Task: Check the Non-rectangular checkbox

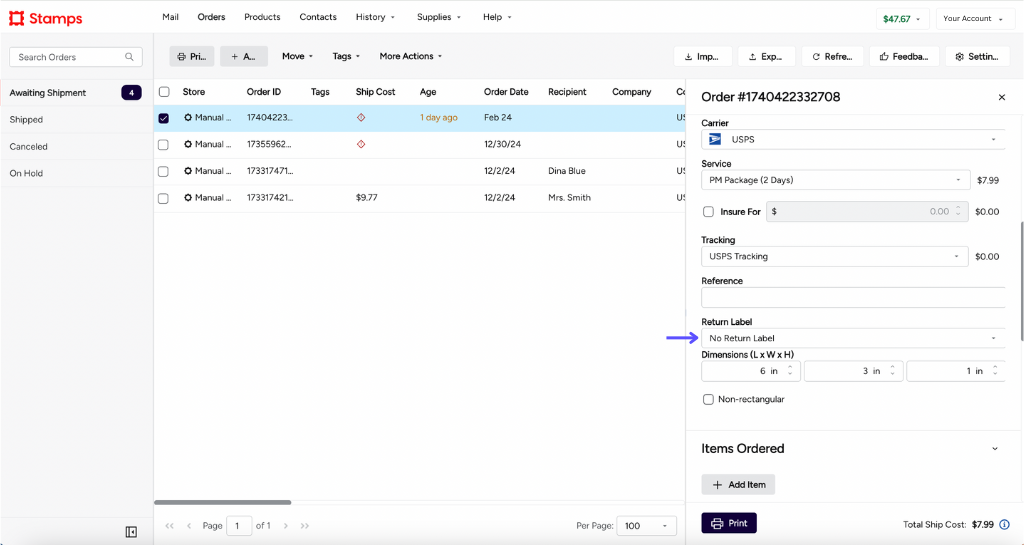Action: pos(708,399)
